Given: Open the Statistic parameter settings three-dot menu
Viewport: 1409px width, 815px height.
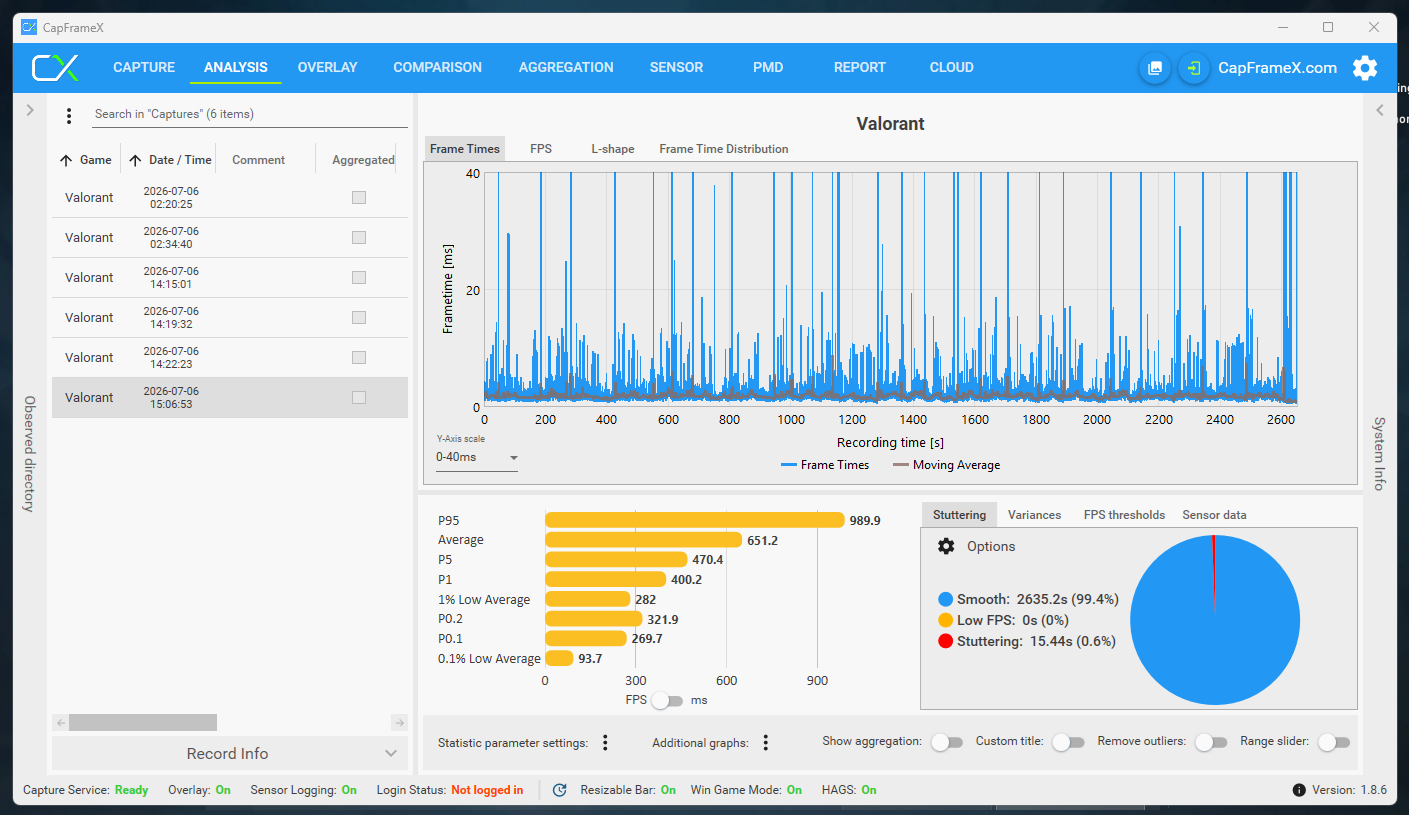Looking at the screenshot, I should [x=605, y=742].
